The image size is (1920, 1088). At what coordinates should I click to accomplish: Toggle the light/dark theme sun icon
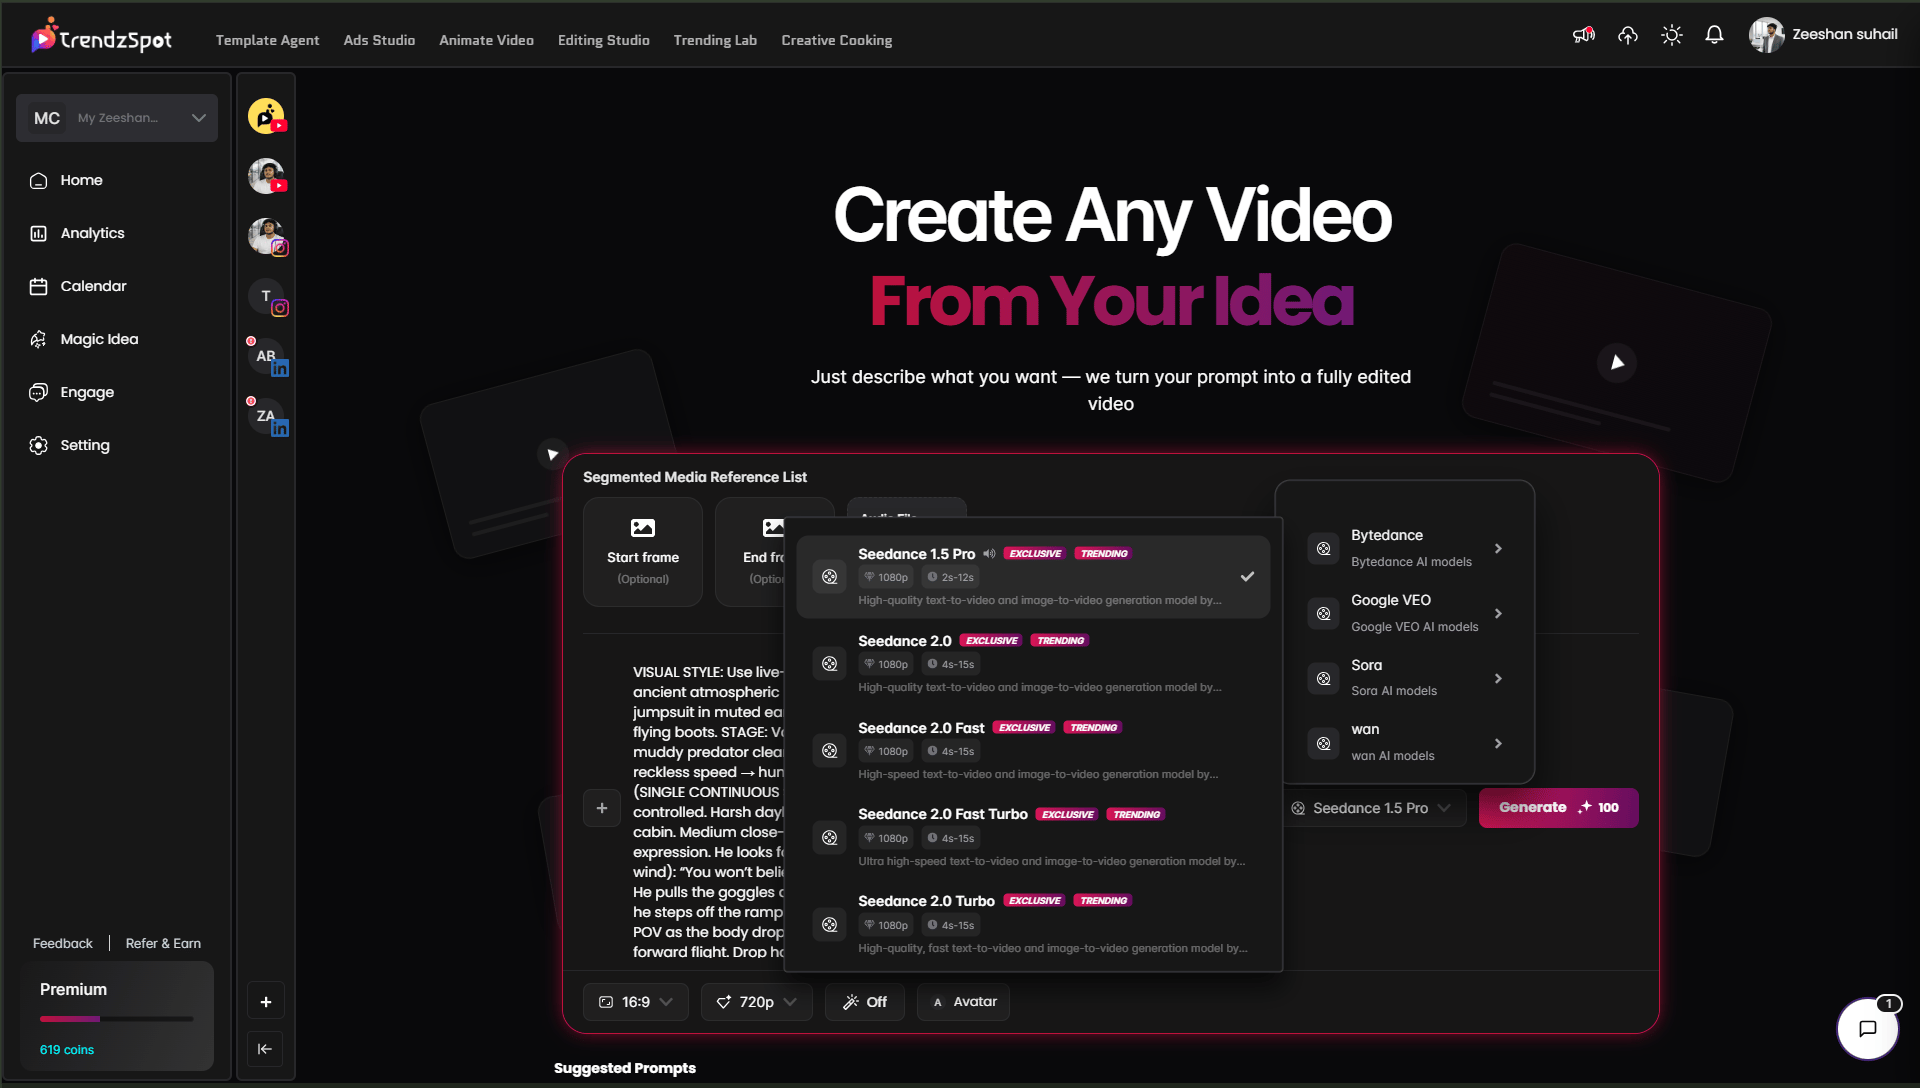click(1672, 35)
